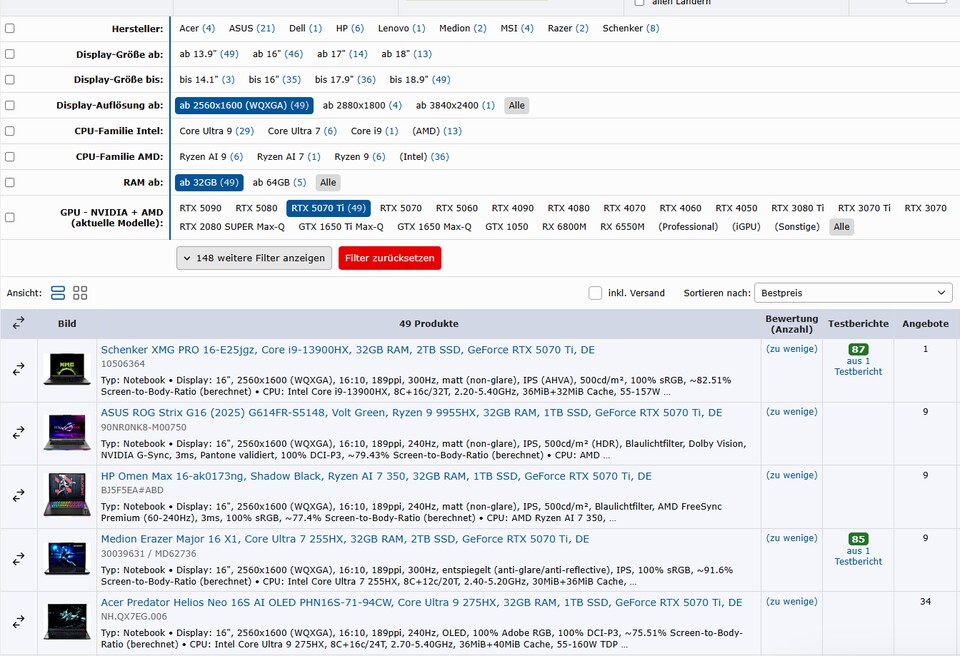This screenshot has width=960, height=656.
Task: Click the 87 Testbericht score badge
Action: tap(858, 350)
